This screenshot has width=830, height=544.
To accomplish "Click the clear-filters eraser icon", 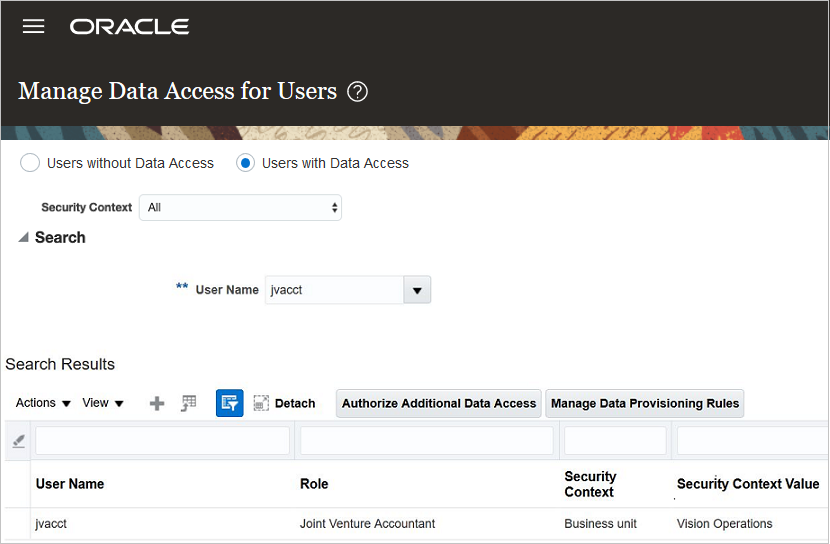I will click(18, 441).
